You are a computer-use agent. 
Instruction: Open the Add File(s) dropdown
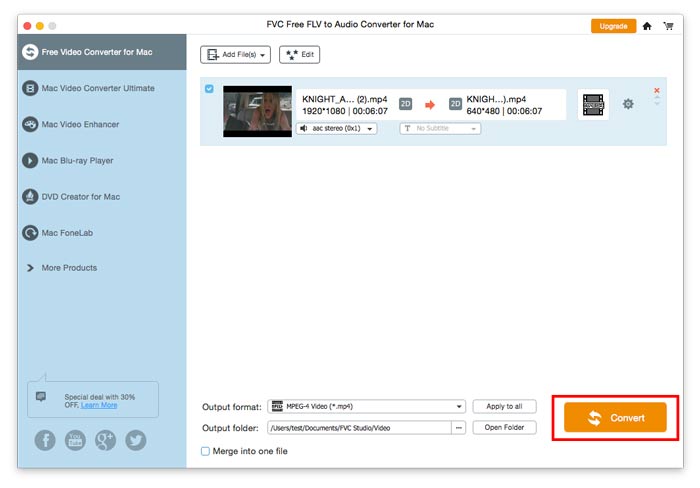tap(235, 54)
